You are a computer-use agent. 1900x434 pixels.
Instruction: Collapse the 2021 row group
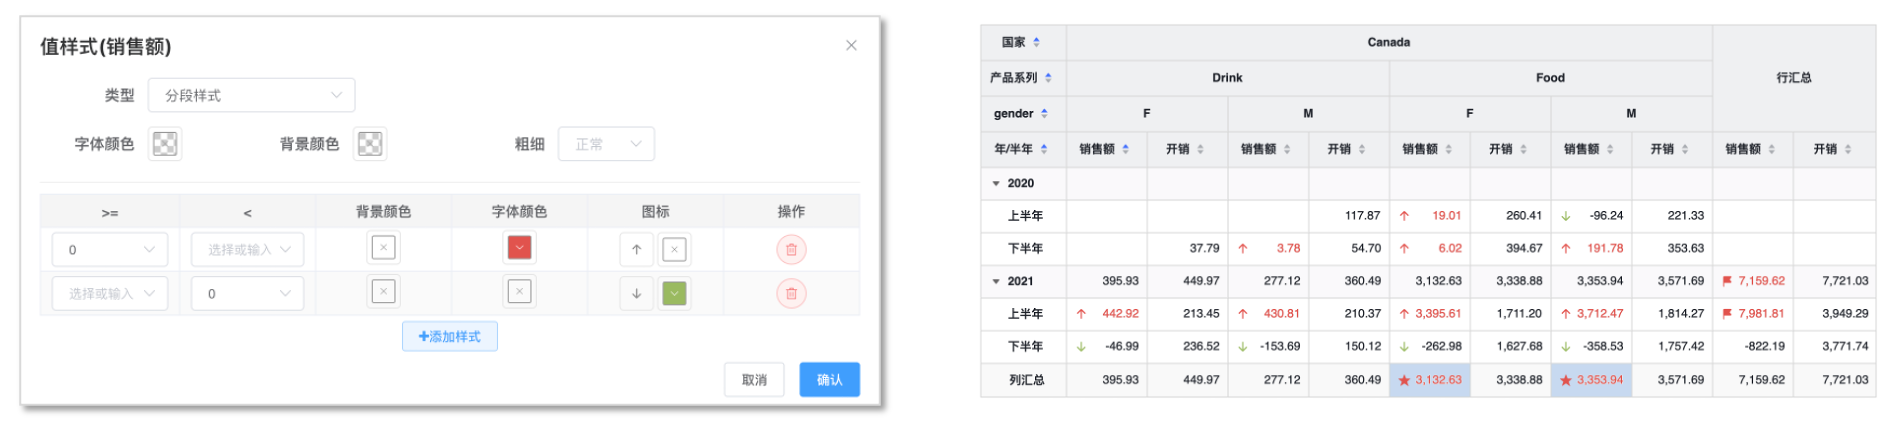[x=996, y=282]
